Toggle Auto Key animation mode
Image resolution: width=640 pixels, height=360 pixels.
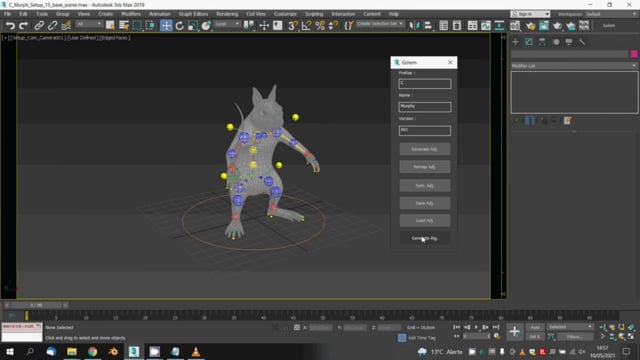535,327
